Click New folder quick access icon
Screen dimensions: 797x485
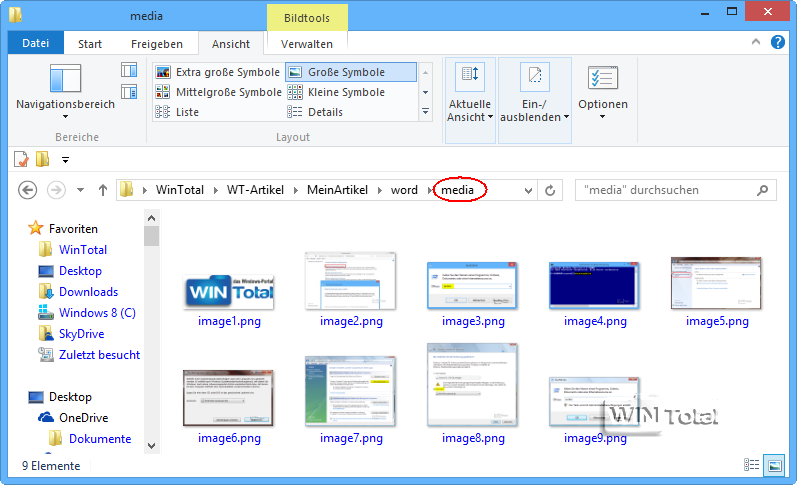coord(43,160)
